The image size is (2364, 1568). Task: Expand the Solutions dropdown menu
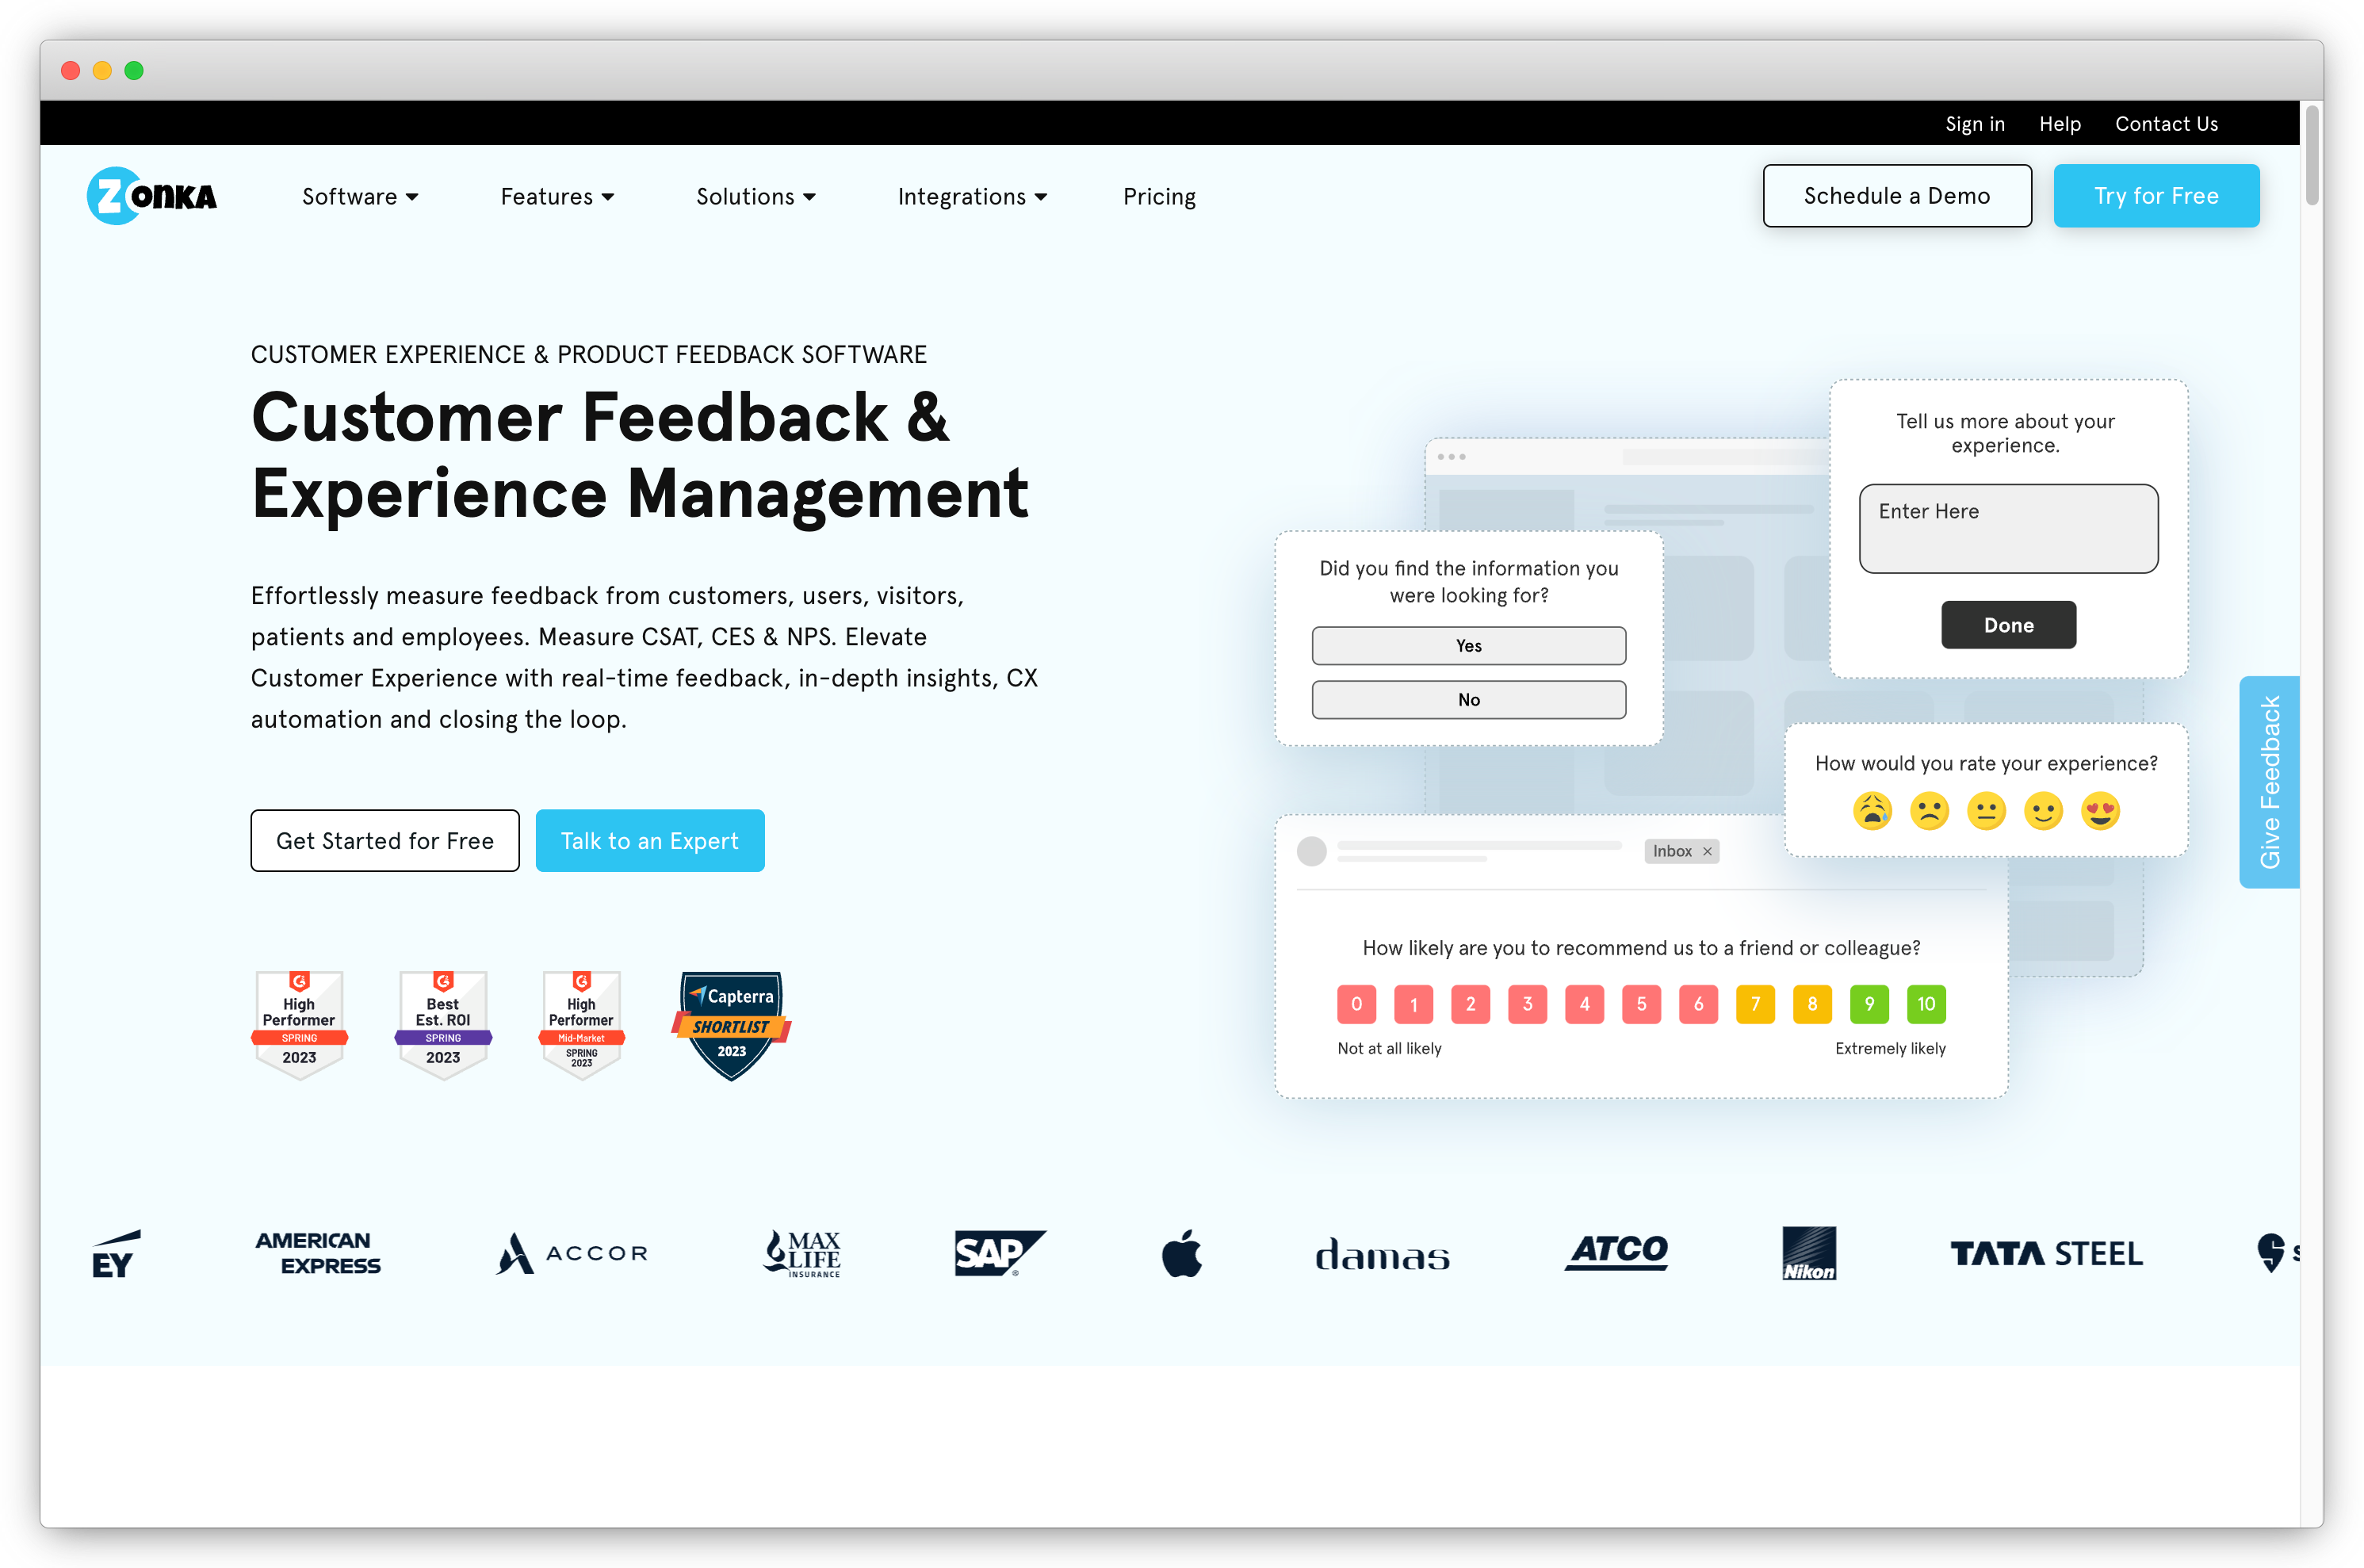tap(756, 196)
